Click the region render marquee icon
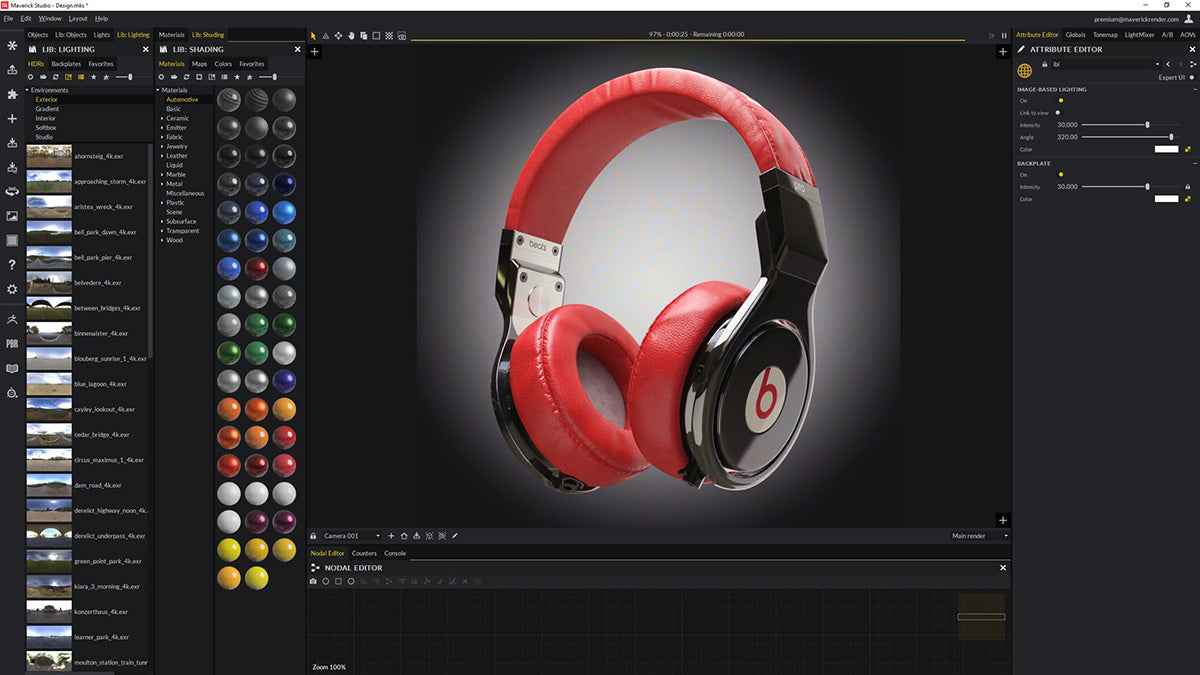The image size is (1200, 675). click(376, 35)
